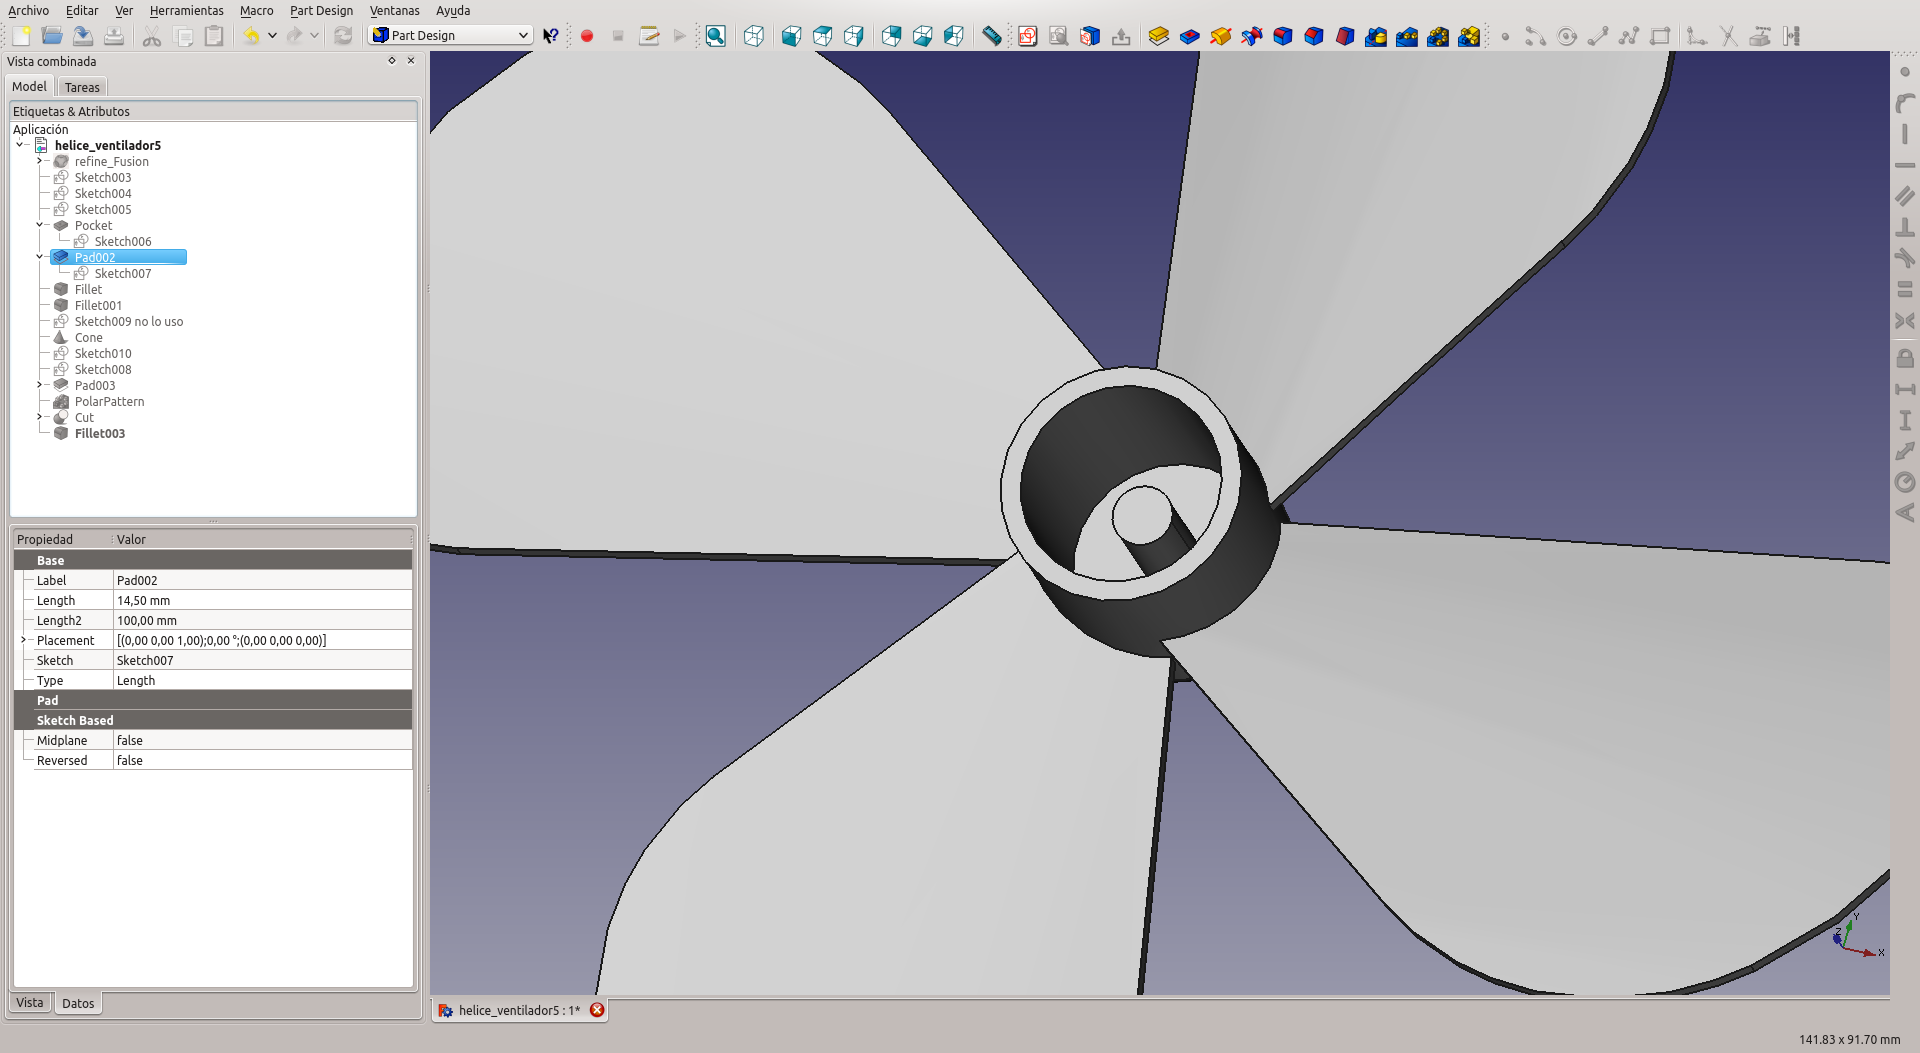Switch to right view cube icon
The image size is (1920, 1053).
pos(853,36)
